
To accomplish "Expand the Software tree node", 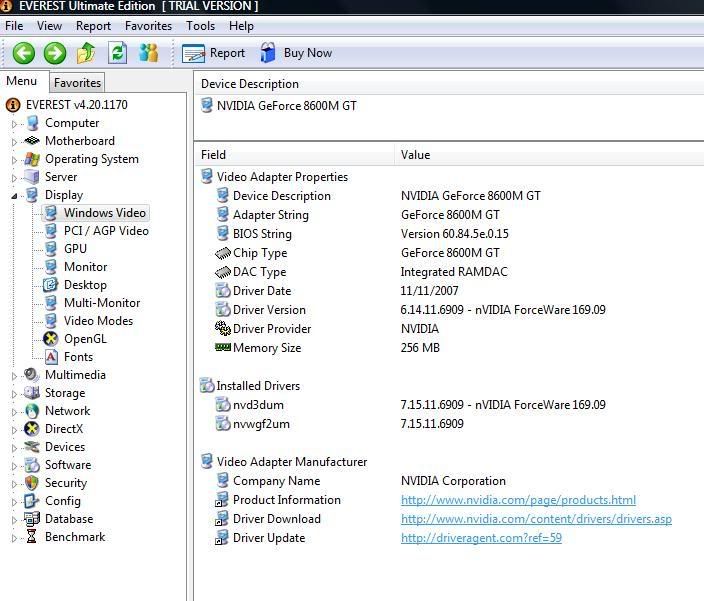I will 14,465.
